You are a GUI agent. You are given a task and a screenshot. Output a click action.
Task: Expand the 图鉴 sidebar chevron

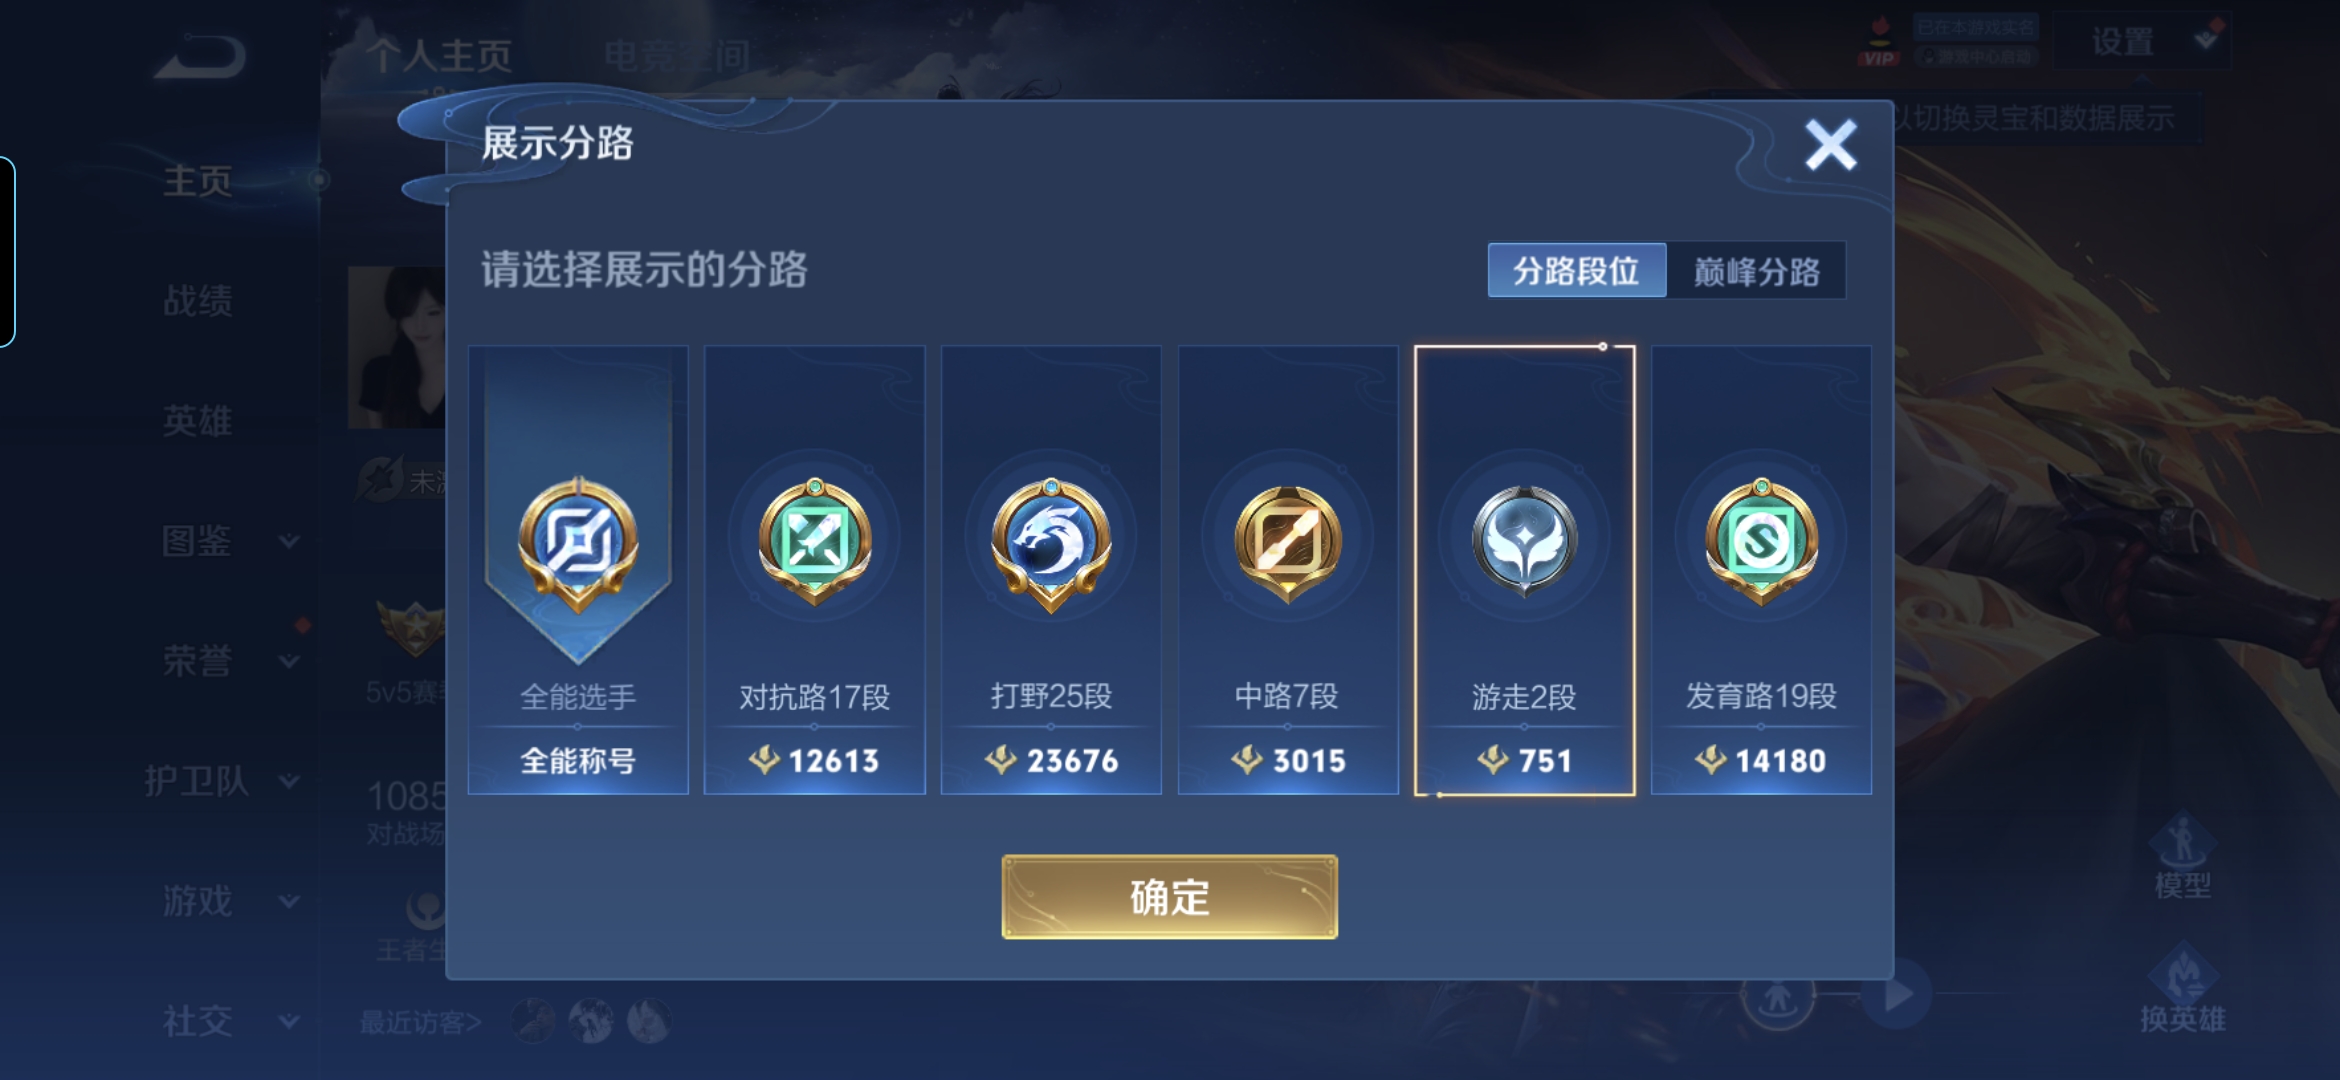point(289,541)
